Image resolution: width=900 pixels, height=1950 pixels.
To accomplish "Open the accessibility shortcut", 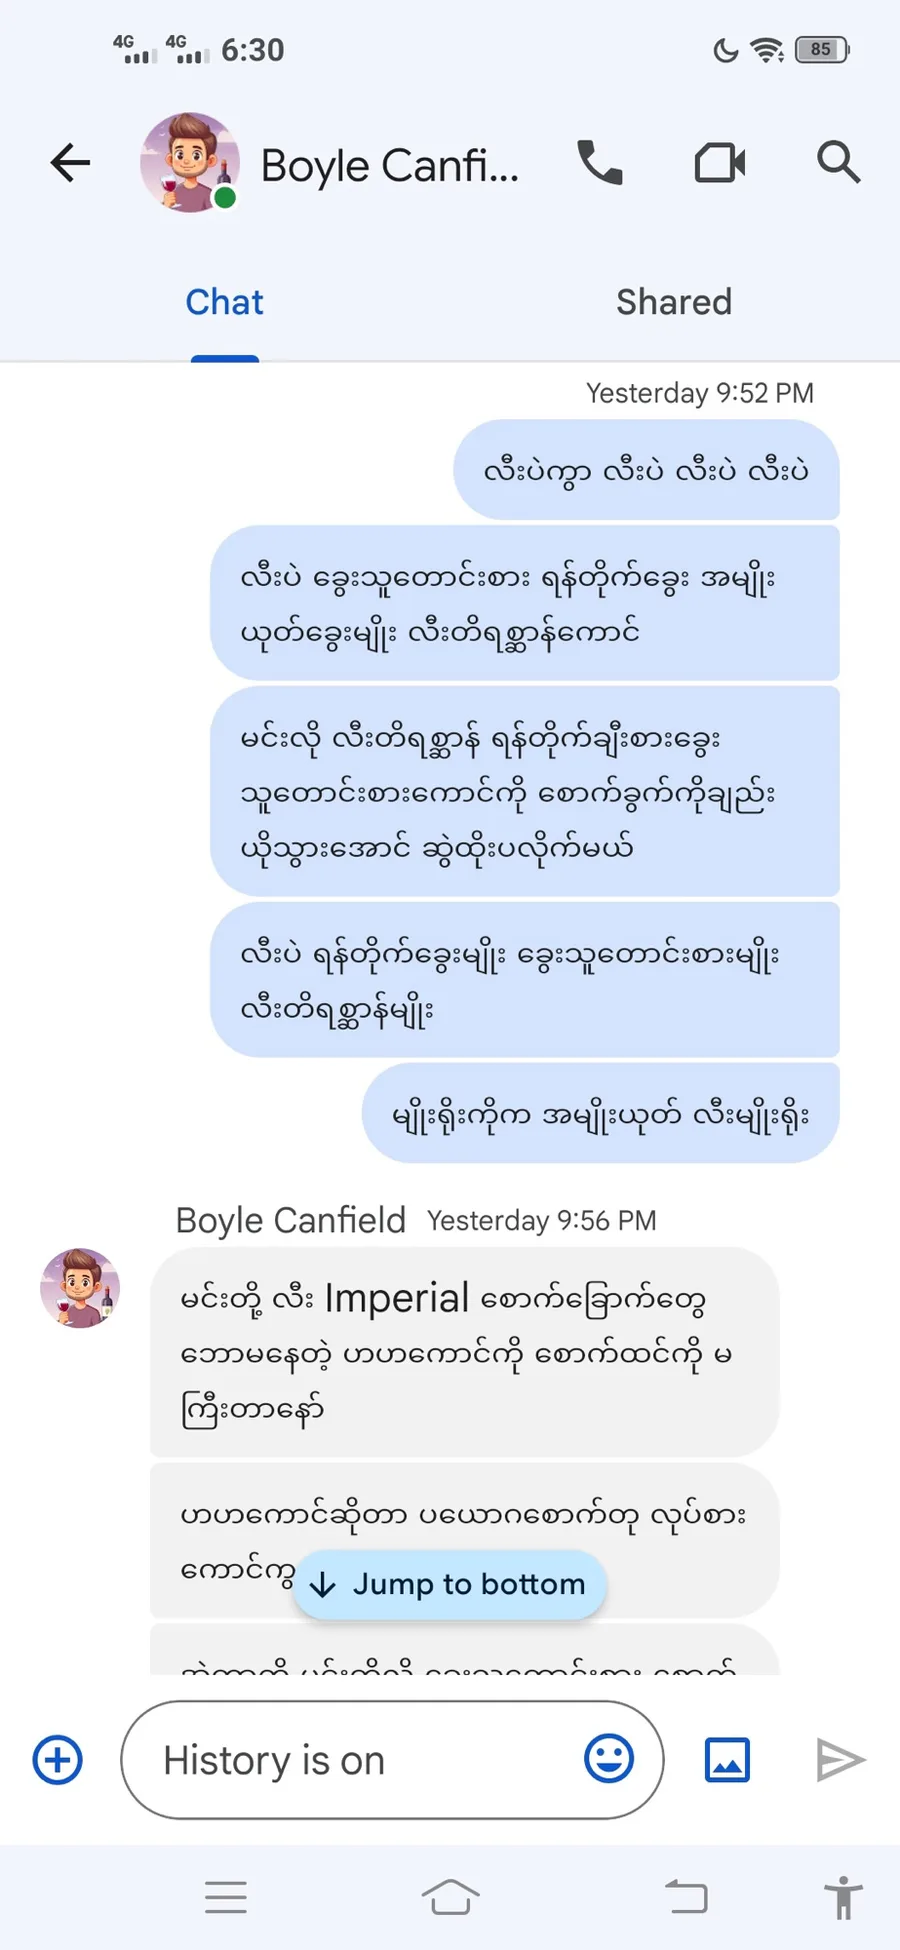I will [843, 1897].
